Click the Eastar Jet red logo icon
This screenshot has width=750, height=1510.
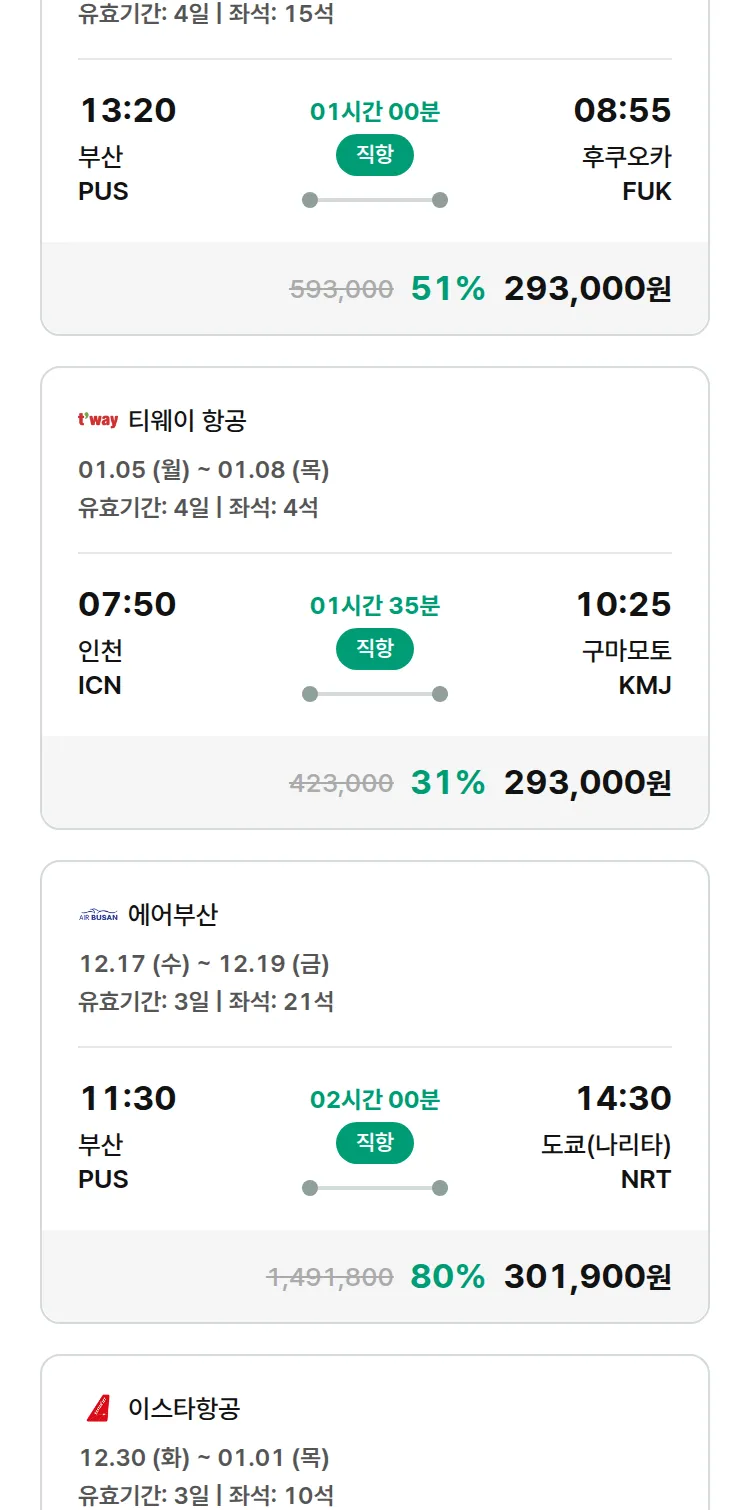[98, 1409]
